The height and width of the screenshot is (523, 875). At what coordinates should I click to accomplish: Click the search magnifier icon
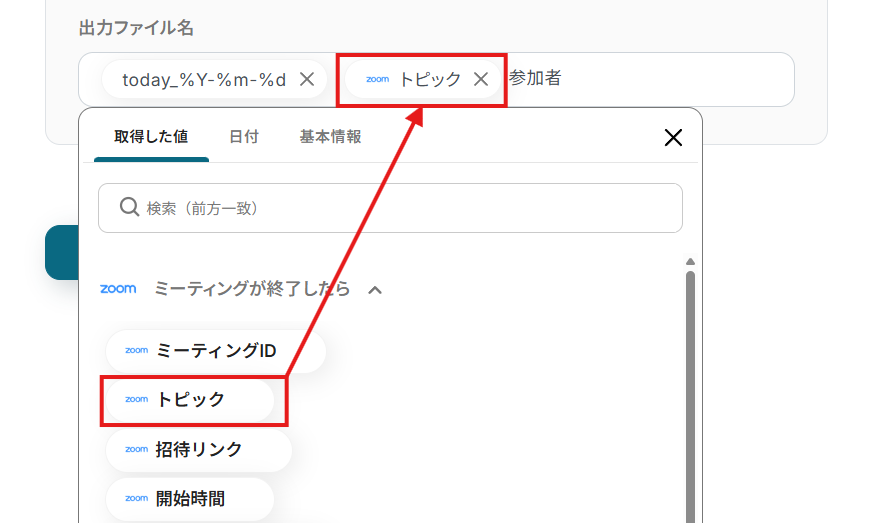pyautogui.click(x=129, y=207)
